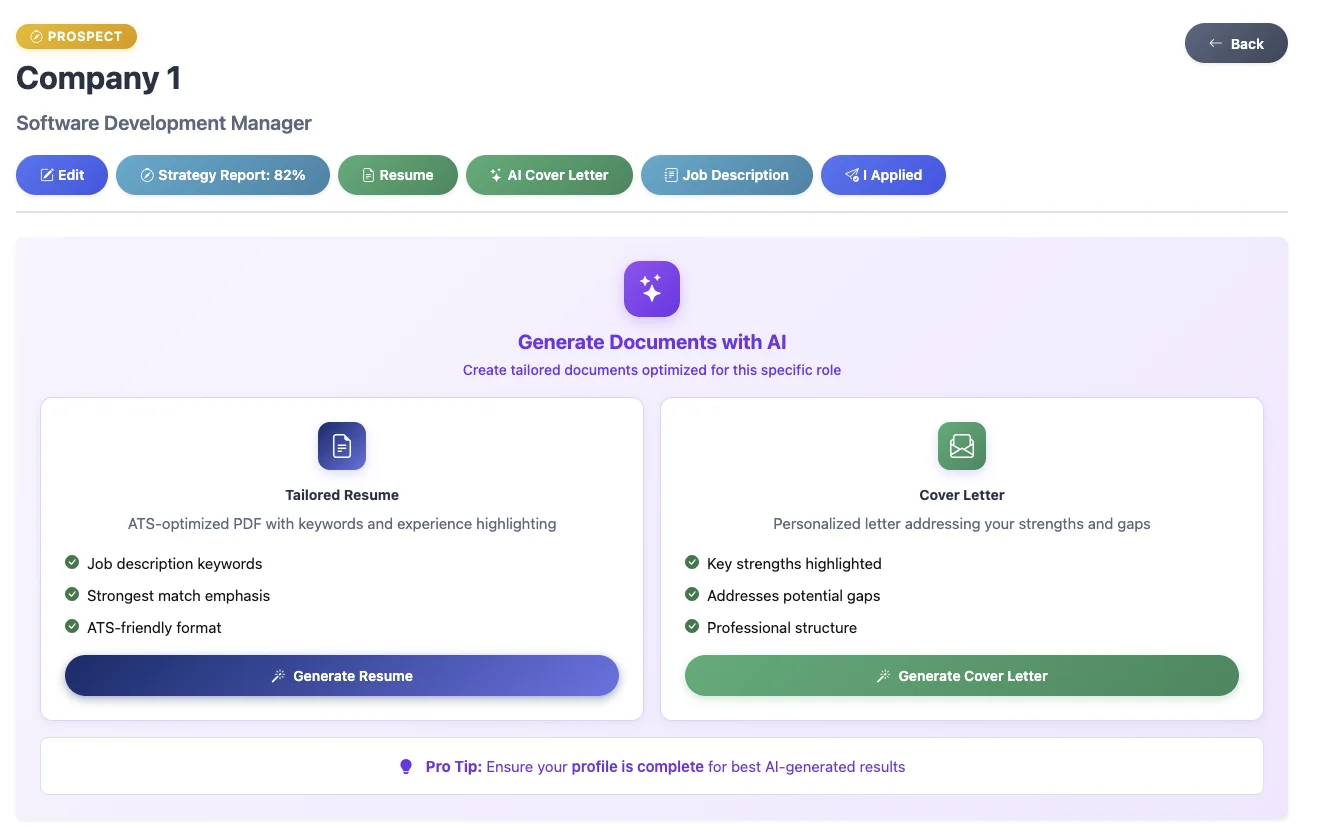Open the Job Description section
1319x828 pixels.
tap(727, 175)
